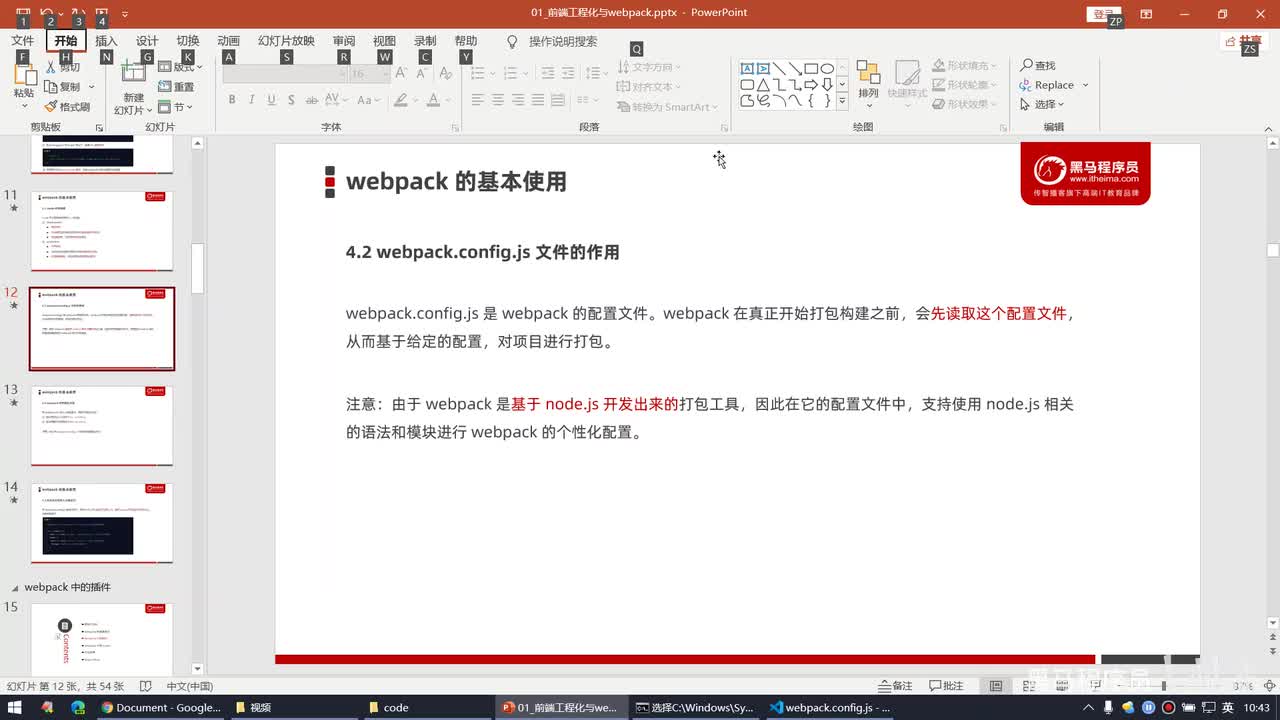Viewport: 1280px width, 720px height.
Task: Open the Slide Show (幻灯片放映) tab
Action: [286, 41]
